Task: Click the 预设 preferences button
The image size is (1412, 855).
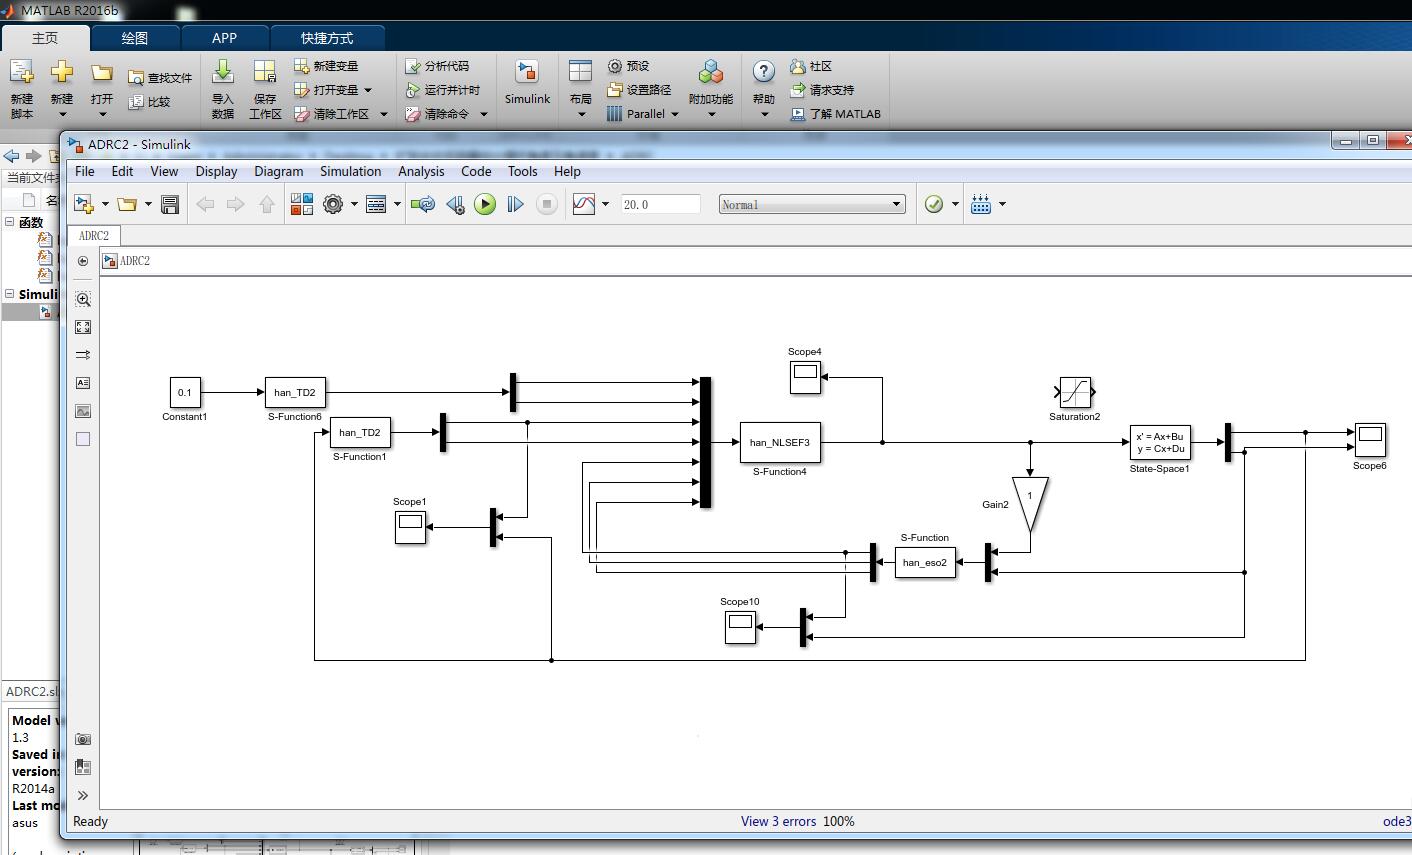Action: point(629,66)
